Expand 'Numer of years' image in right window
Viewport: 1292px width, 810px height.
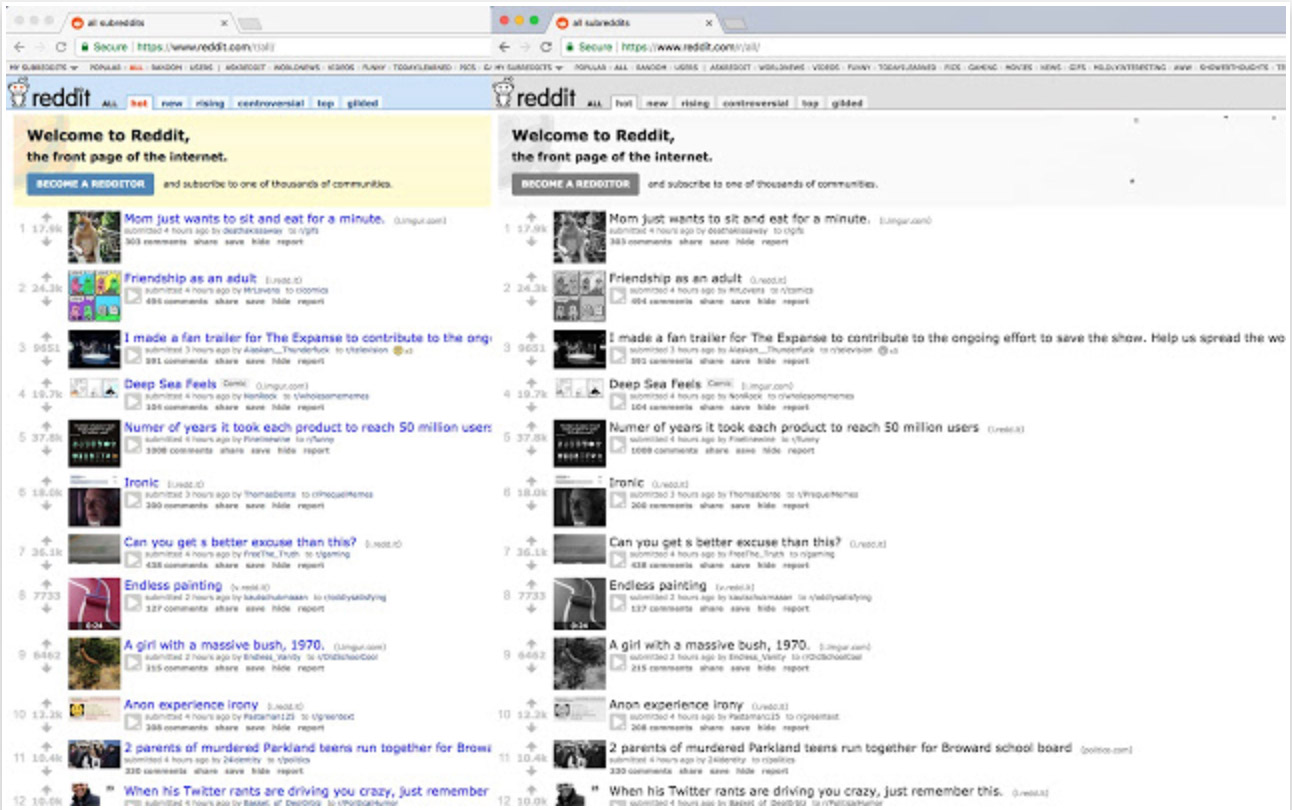pyautogui.click(x=618, y=445)
